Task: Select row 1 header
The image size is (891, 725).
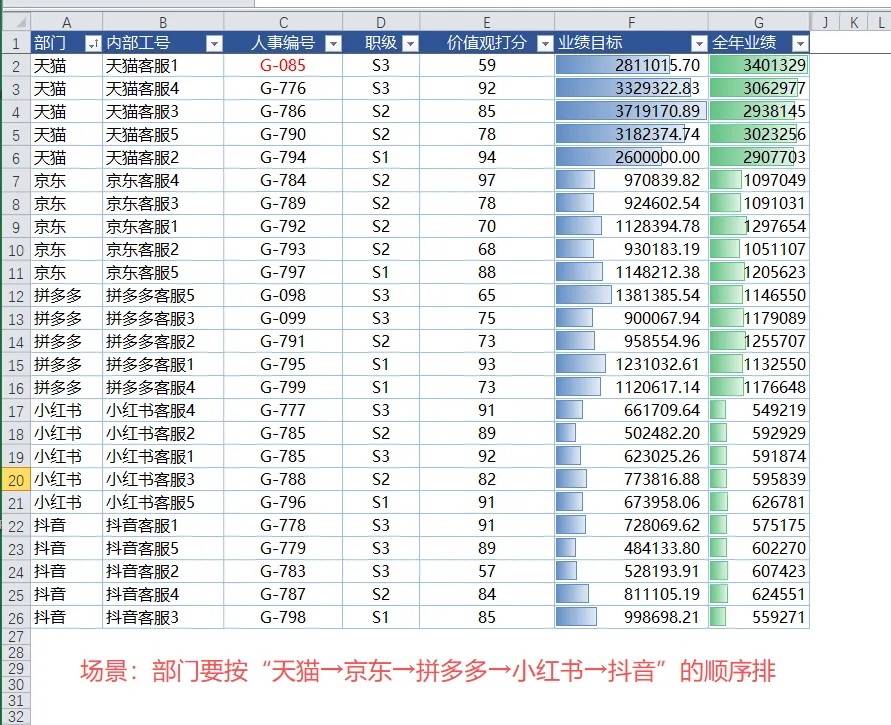Action: pos(16,43)
